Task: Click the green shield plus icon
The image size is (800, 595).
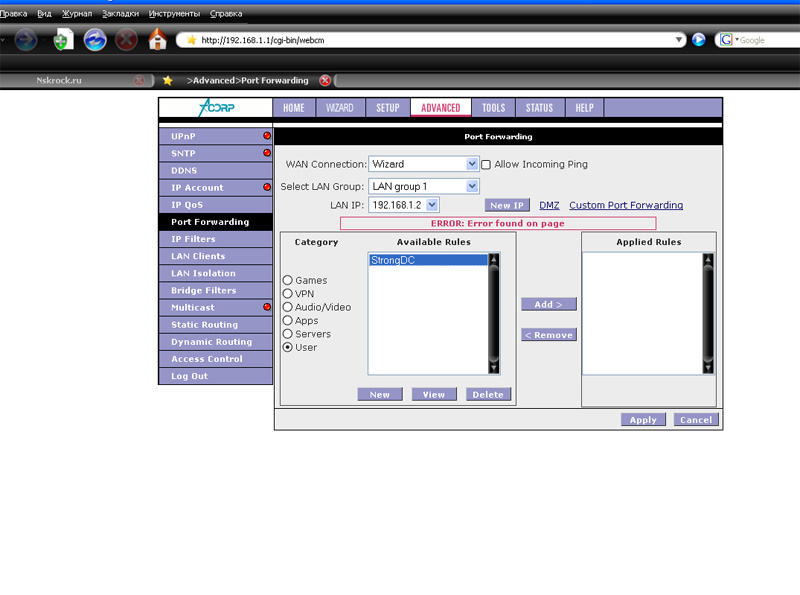Action: pos(63,40)
